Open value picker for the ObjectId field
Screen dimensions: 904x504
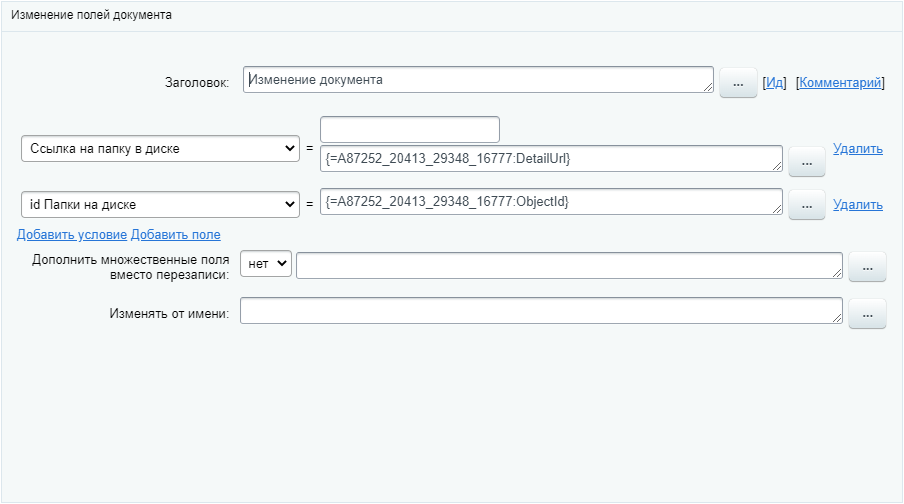coord(806,204)
